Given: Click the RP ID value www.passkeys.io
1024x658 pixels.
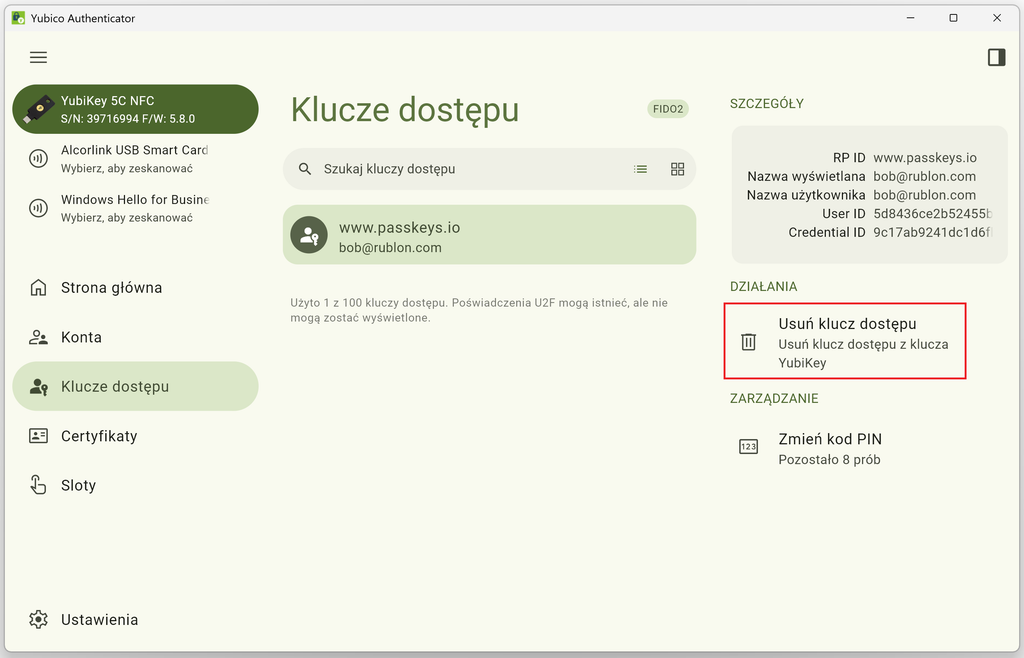Looking at the screenshot, I should pos(925,158).
